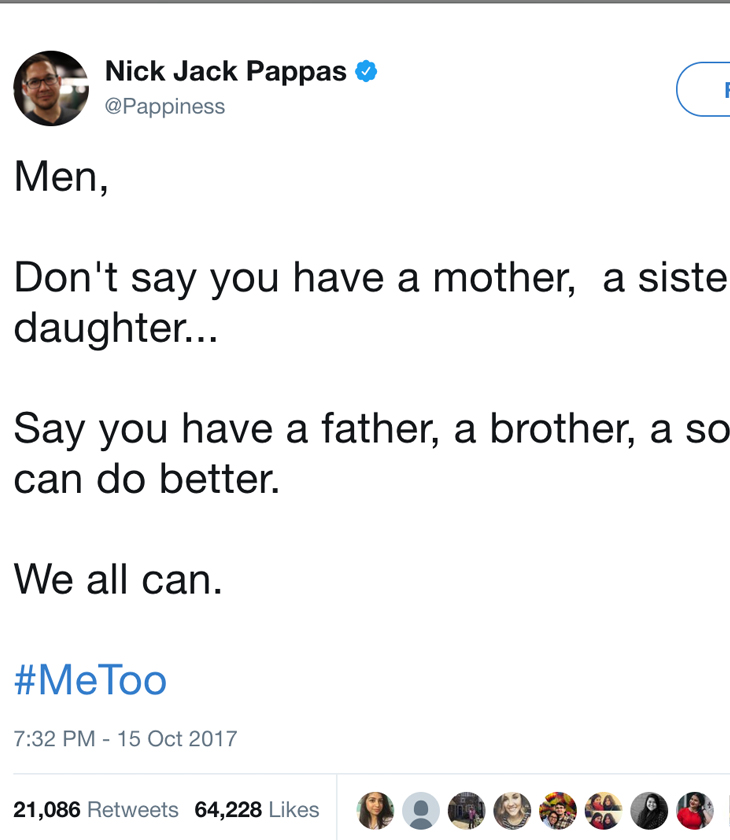
Task: Click the 7:32 PM - 15 Oct 2017 timestamp
Action: (x=125, y=739)
